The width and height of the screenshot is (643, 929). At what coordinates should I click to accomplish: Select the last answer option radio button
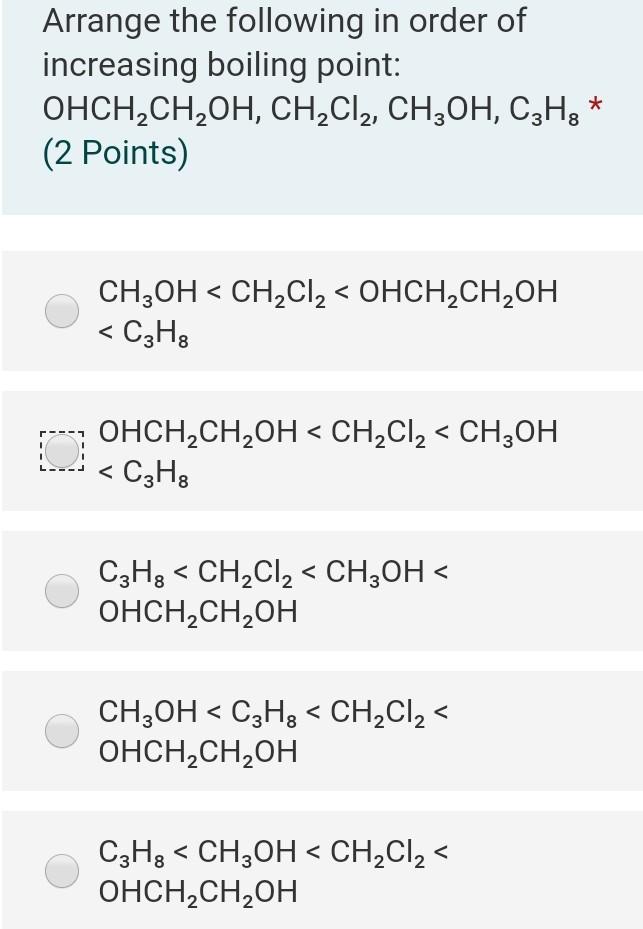62,870
